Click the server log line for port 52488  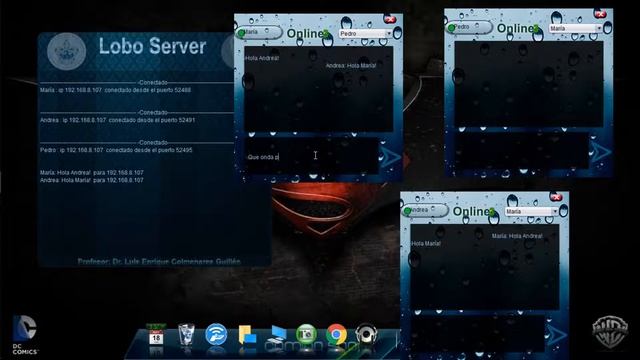pyautogui.click(x=115, y=90)
